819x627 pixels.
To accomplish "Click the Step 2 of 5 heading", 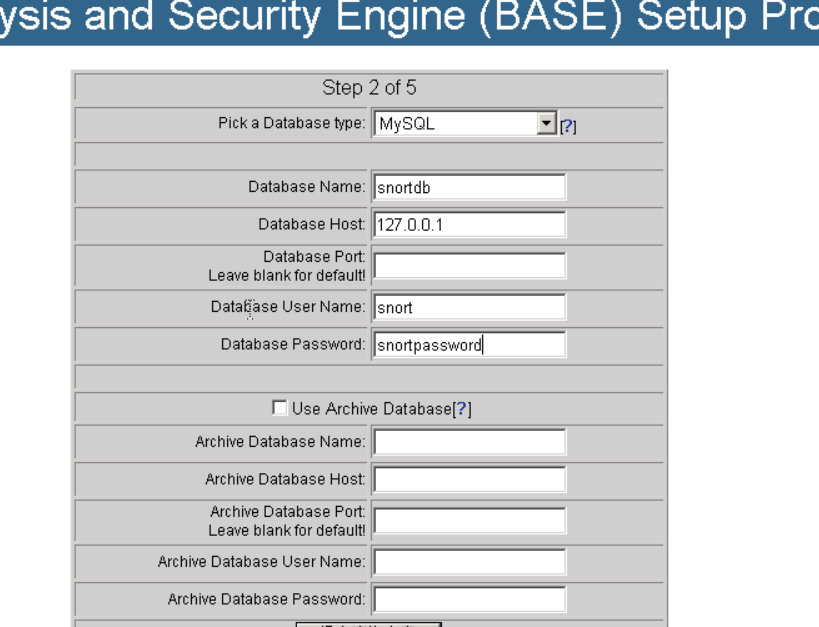I will coord(369,88).
